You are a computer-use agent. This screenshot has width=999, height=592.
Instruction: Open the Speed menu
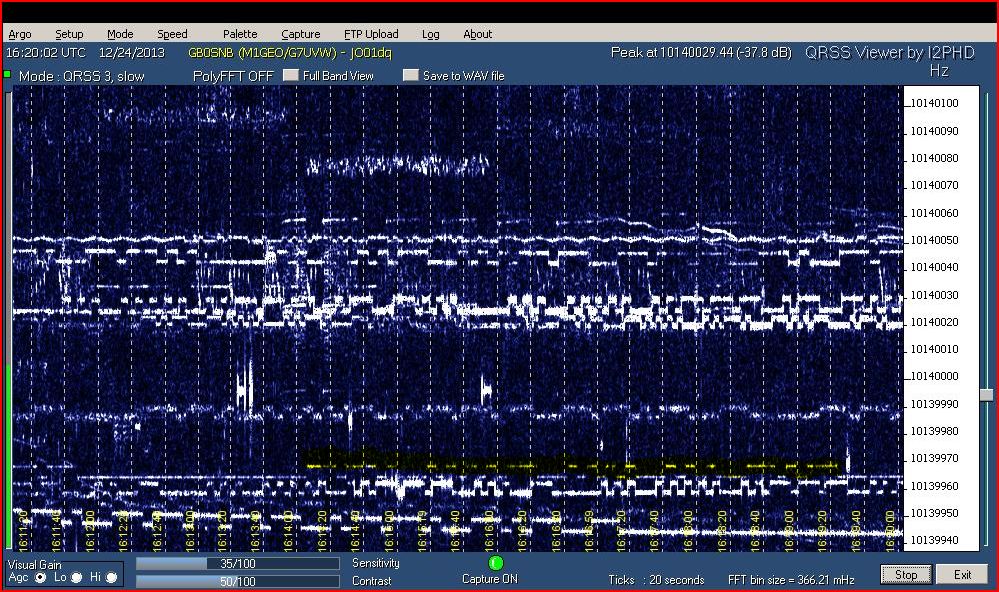pyautogui.click(x=172, y=34)
